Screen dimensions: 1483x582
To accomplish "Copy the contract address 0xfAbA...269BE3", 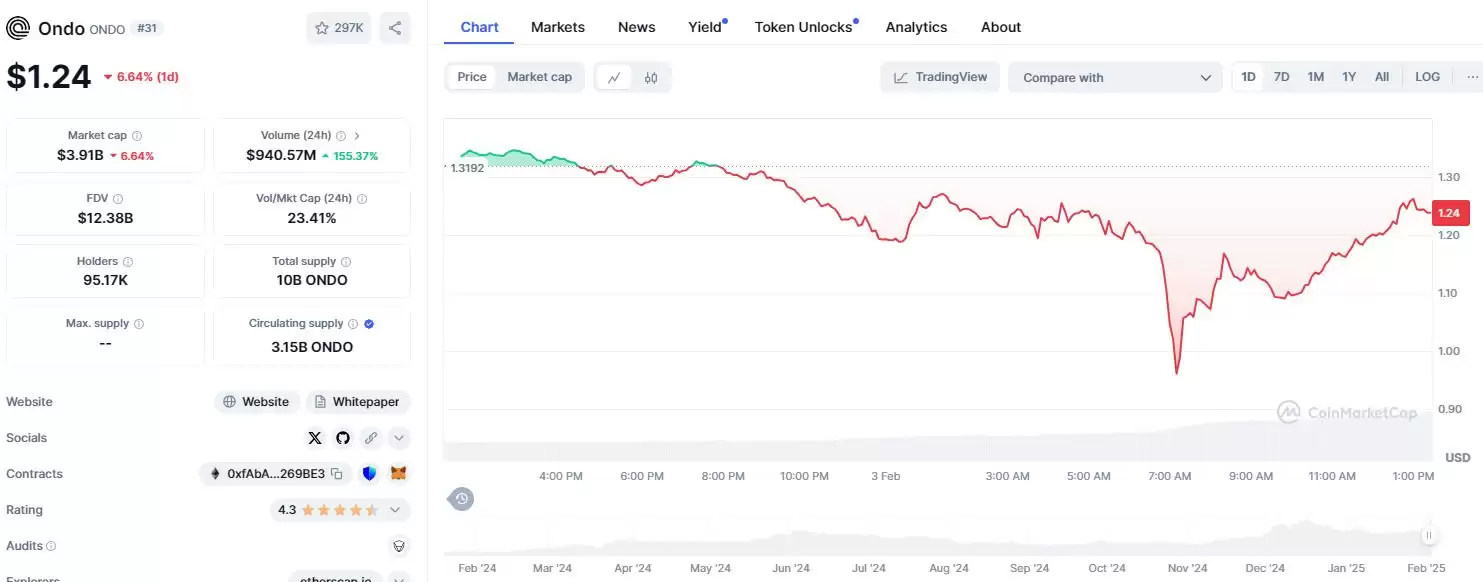I will click(337, 474).
